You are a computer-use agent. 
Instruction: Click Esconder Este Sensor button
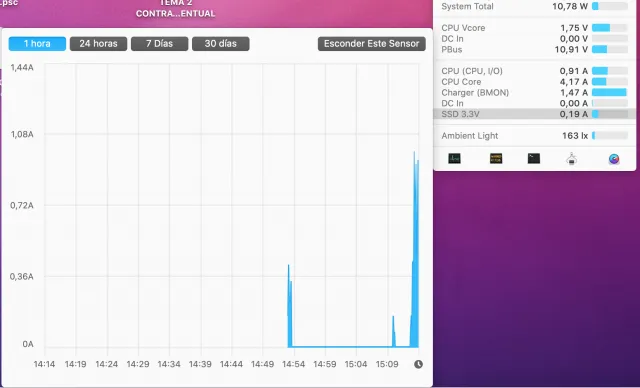(372, 44)
